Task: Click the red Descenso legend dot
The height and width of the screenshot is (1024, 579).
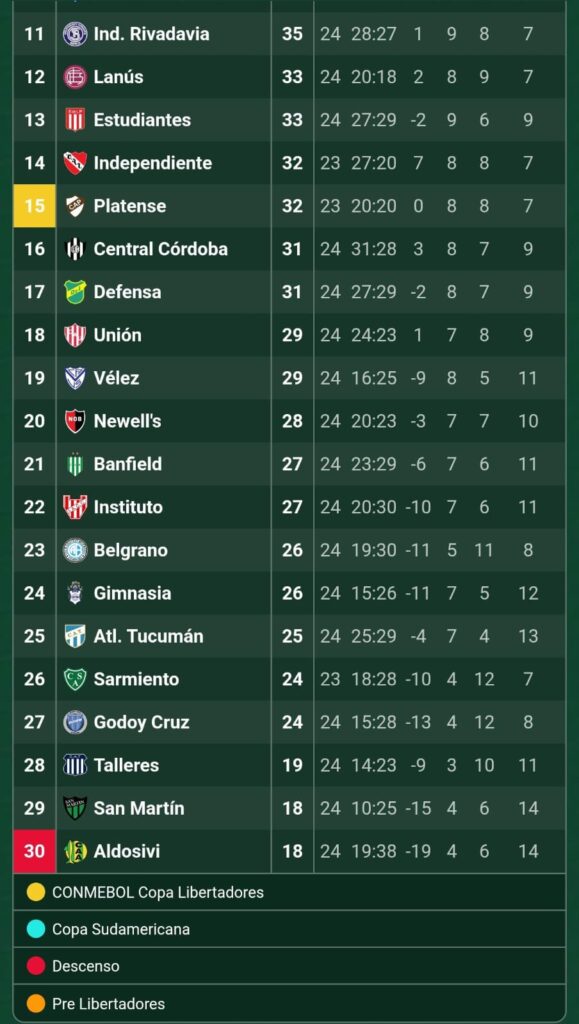Action: click(x=36, y=966)
